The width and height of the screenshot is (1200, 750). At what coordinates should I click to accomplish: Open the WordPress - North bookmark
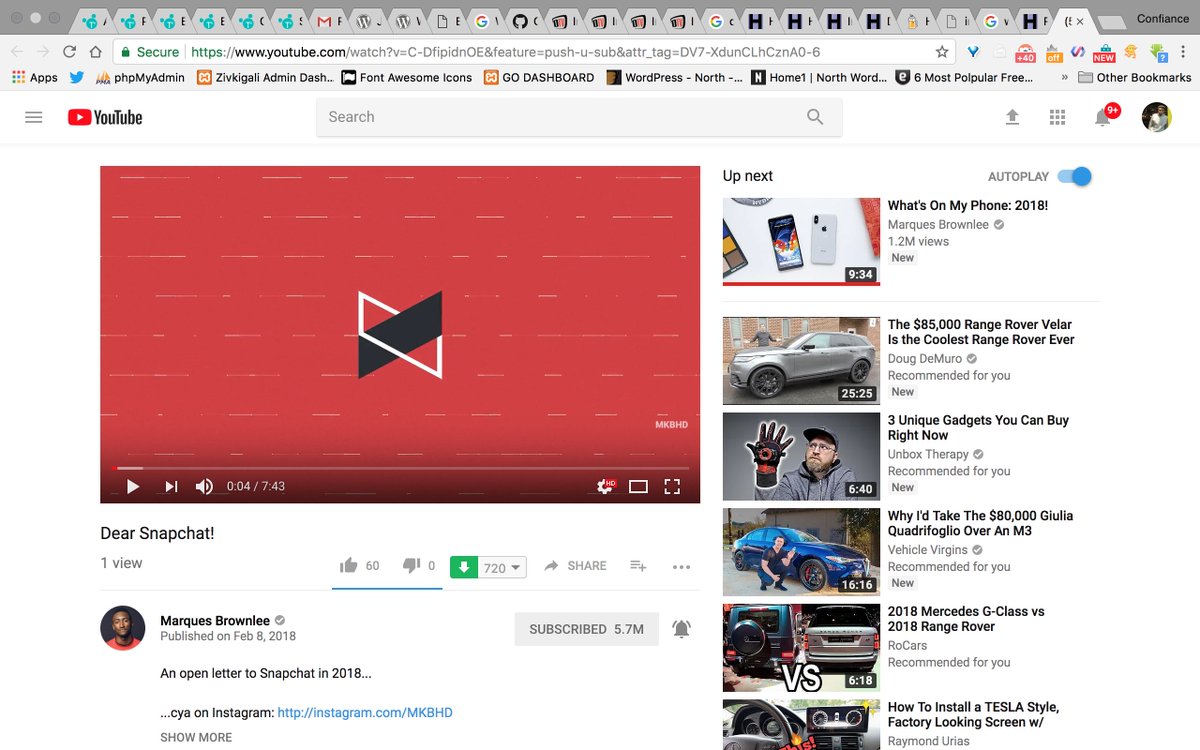click(675, 77)
